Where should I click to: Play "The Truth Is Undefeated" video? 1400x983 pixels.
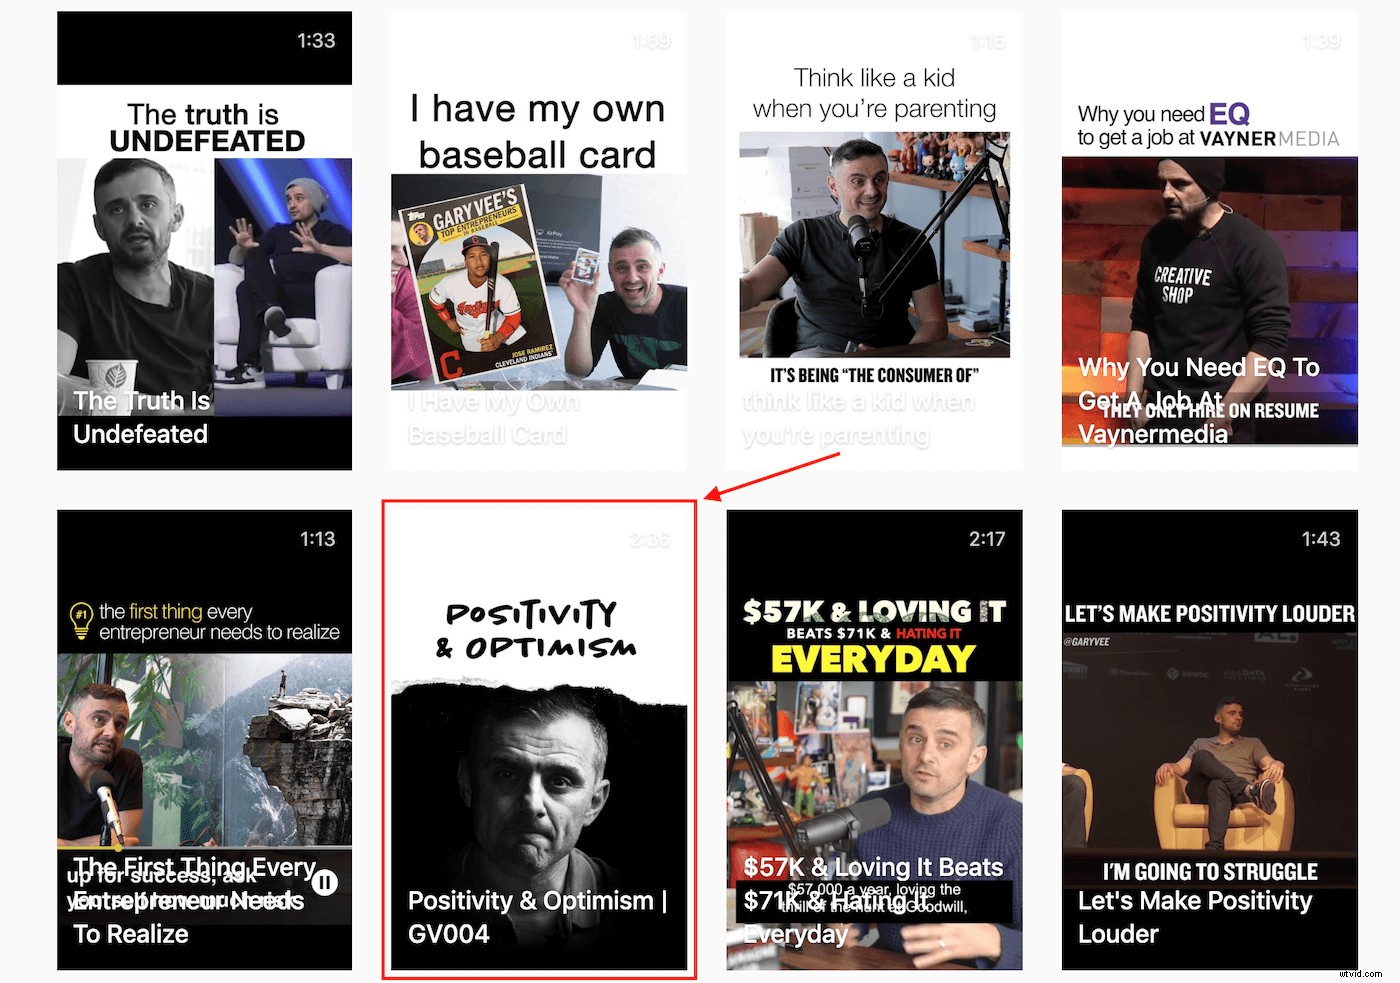point(204,240)
